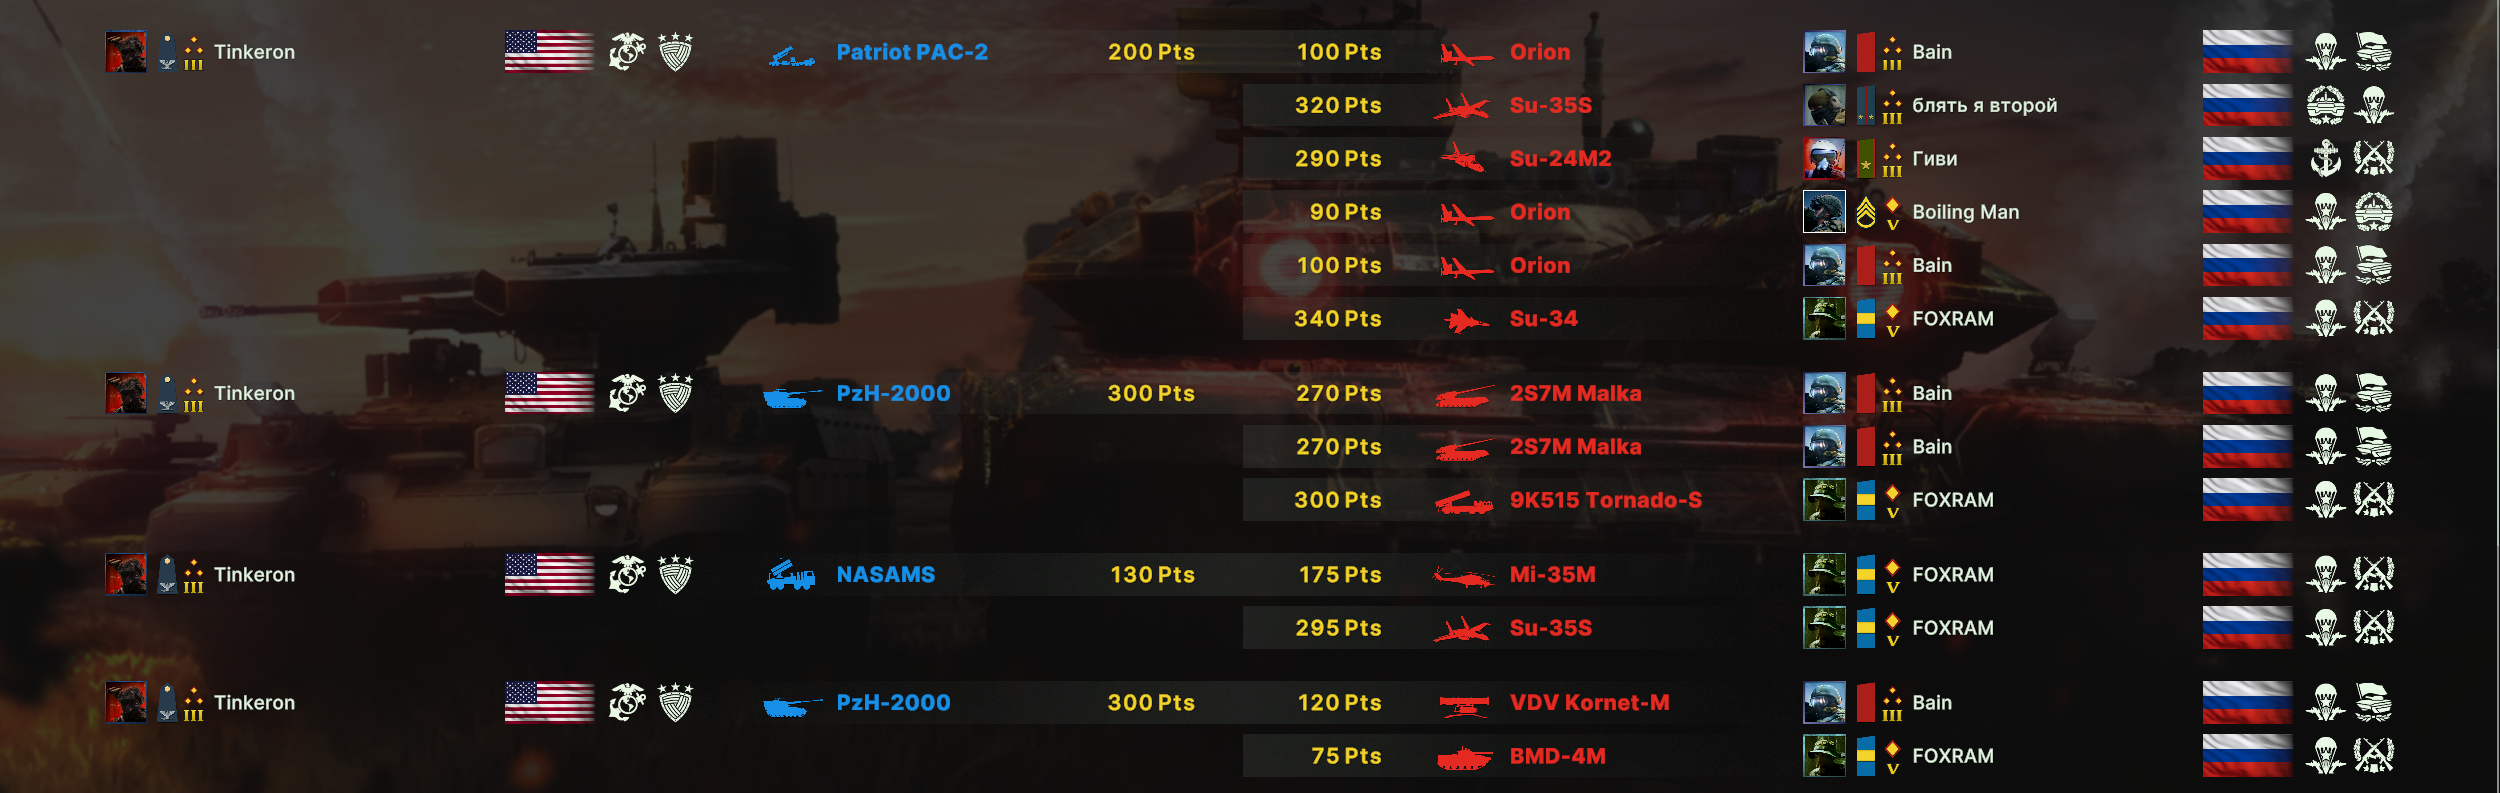2500x793 pixels.
Task: Click the 340 Pts value for Su-34
Action: 1337,319
